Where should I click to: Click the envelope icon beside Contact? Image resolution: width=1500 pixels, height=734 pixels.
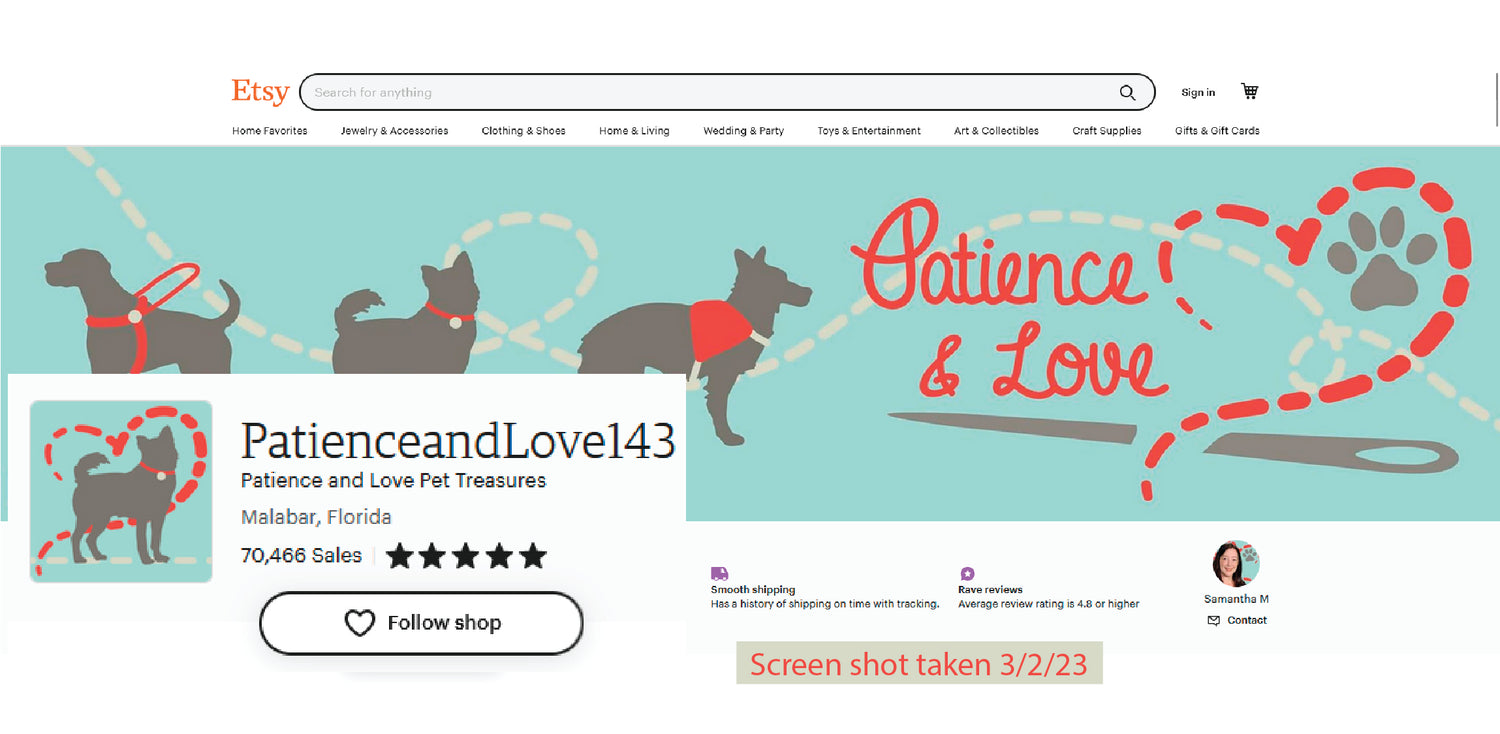pos(1213,621)
